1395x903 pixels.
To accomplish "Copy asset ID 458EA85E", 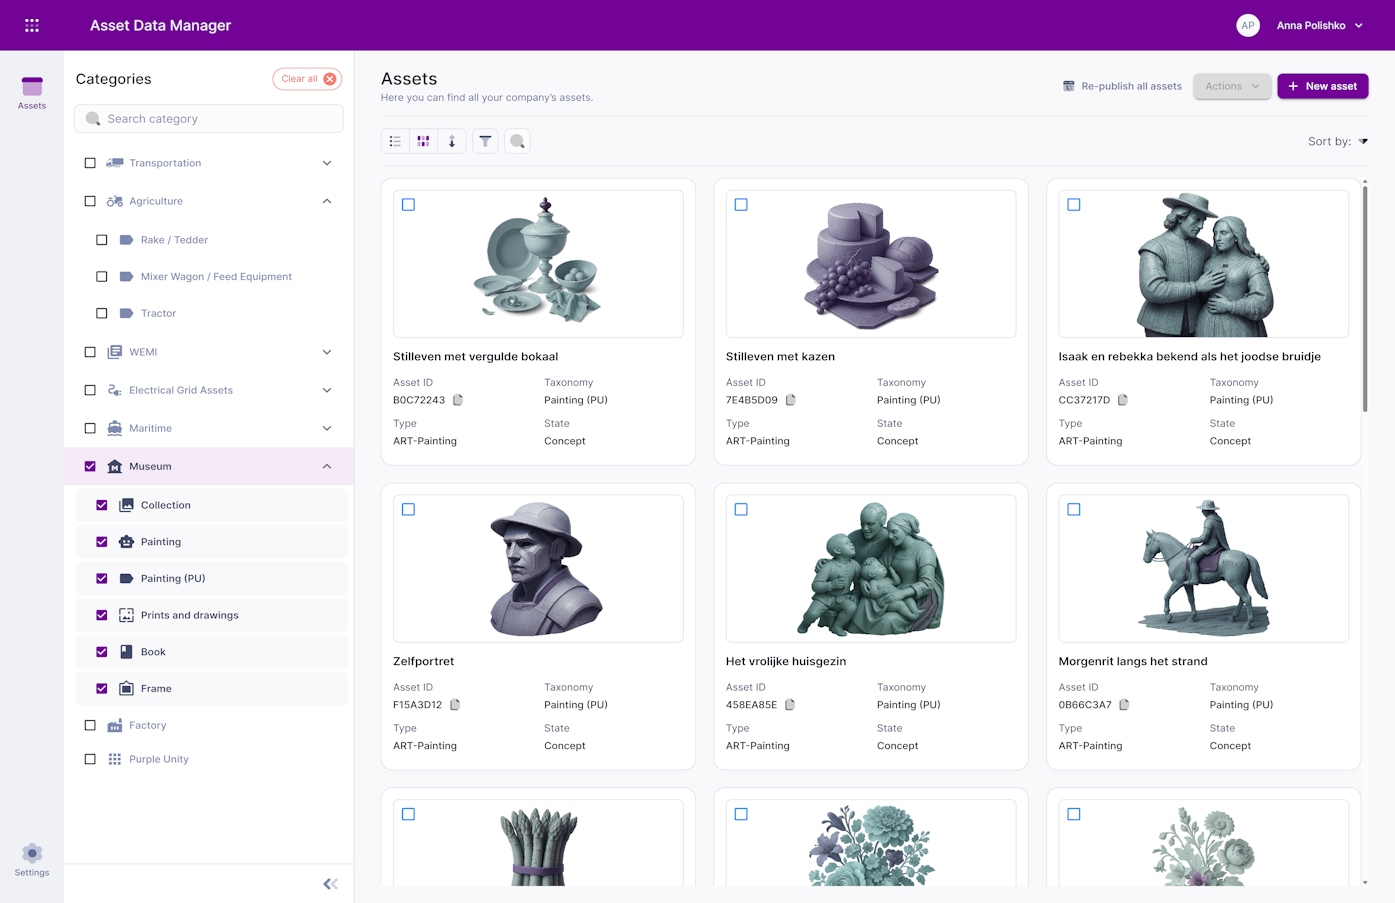I will point(790,705).
